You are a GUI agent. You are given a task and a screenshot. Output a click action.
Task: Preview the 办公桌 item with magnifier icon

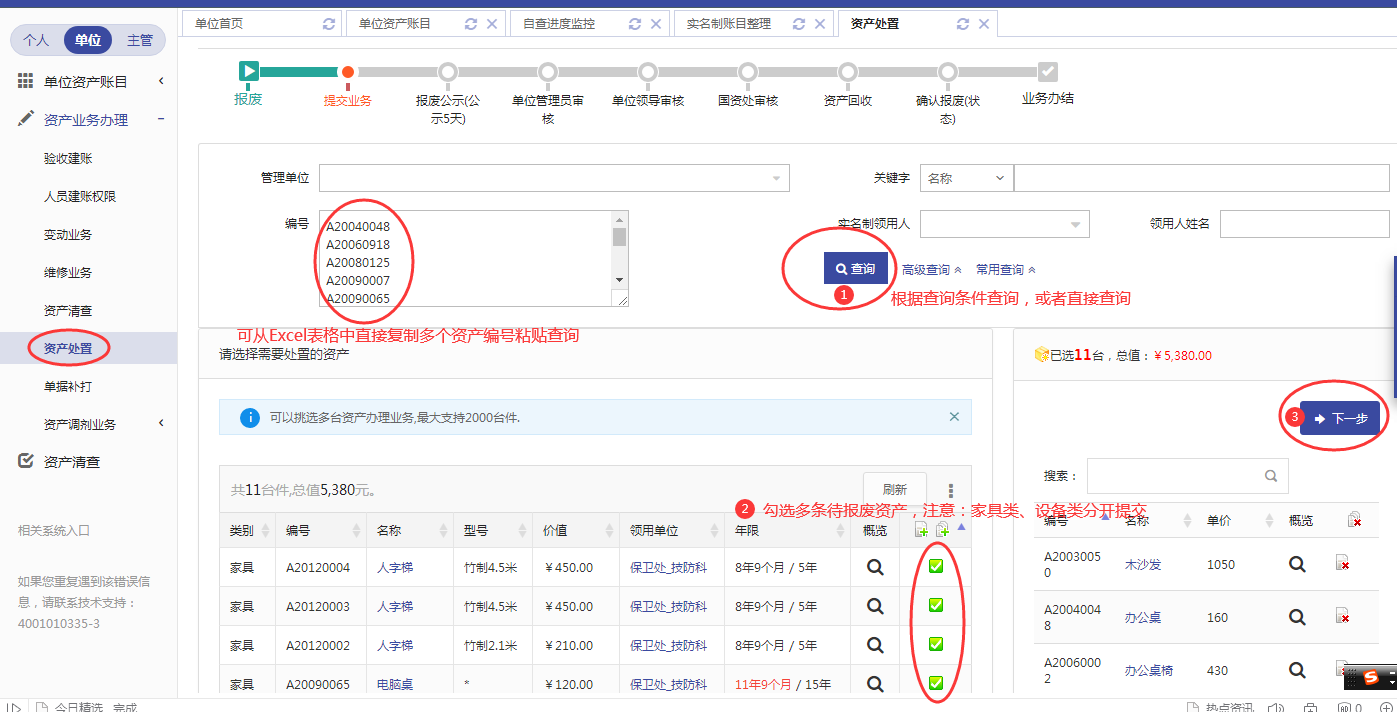1297,617
